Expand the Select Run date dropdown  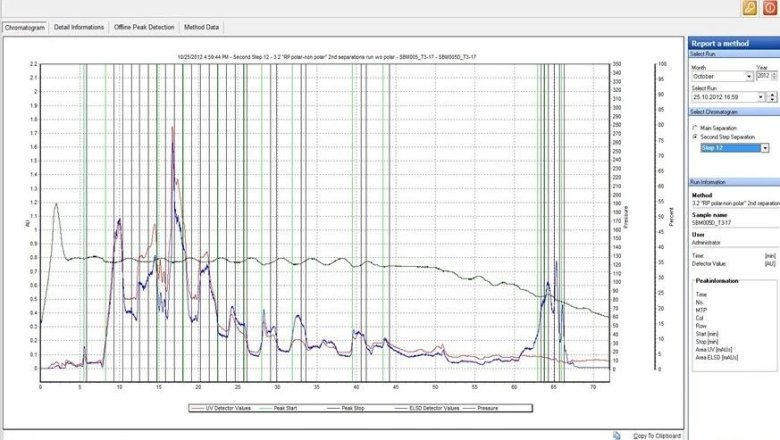(760, 97)
